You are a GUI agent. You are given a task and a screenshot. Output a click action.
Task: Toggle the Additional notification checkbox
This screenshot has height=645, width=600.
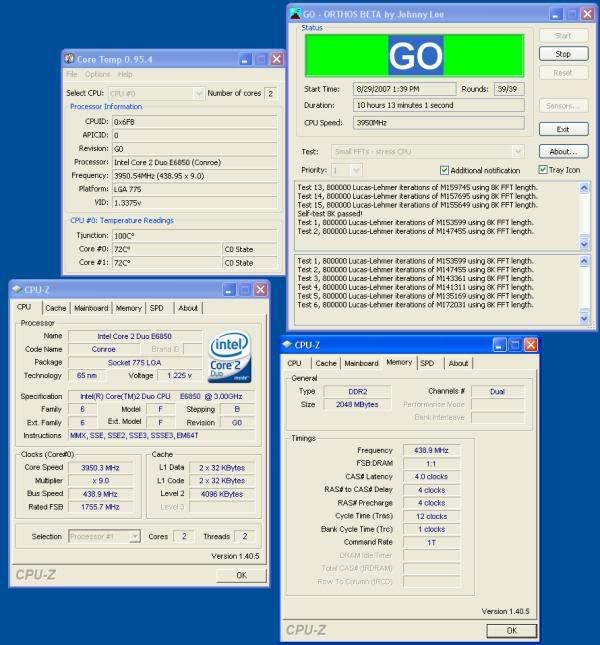tap(445, 170)
